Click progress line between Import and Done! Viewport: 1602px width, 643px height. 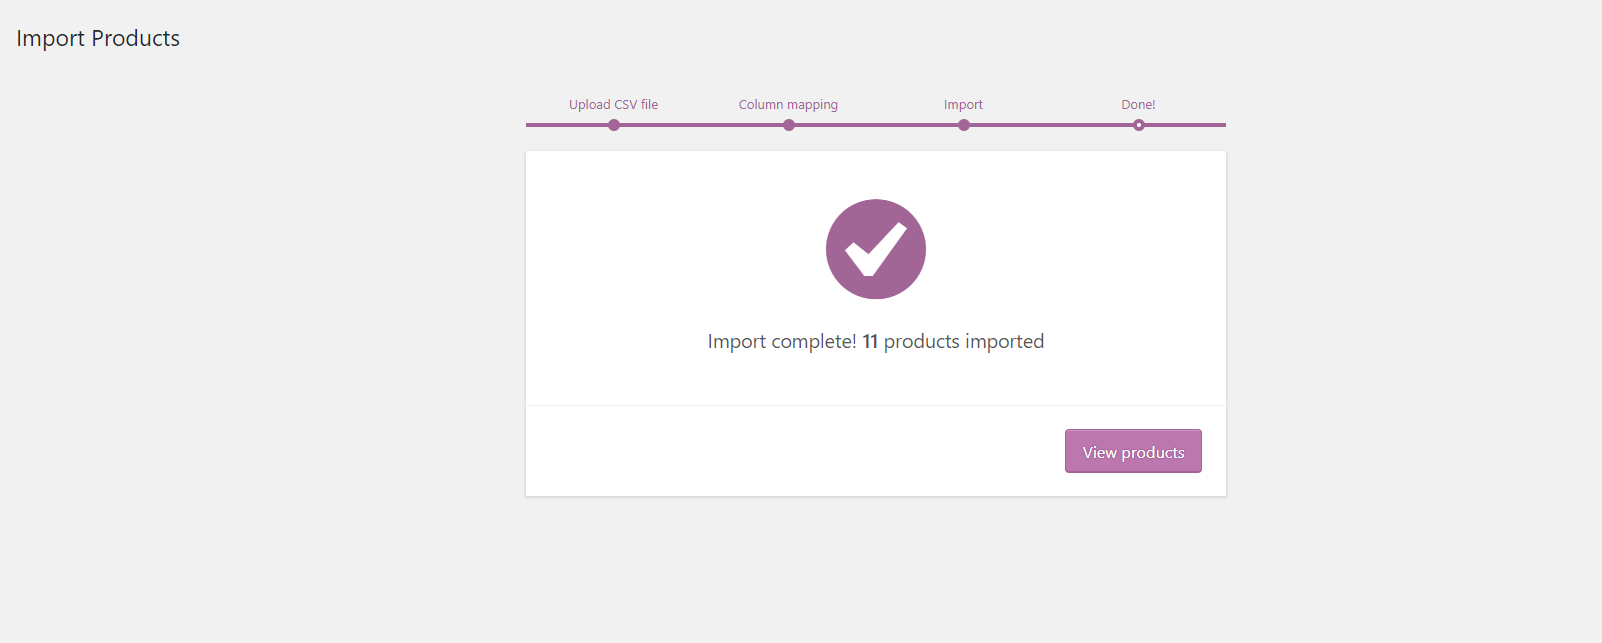click(x=1051, y=125)
